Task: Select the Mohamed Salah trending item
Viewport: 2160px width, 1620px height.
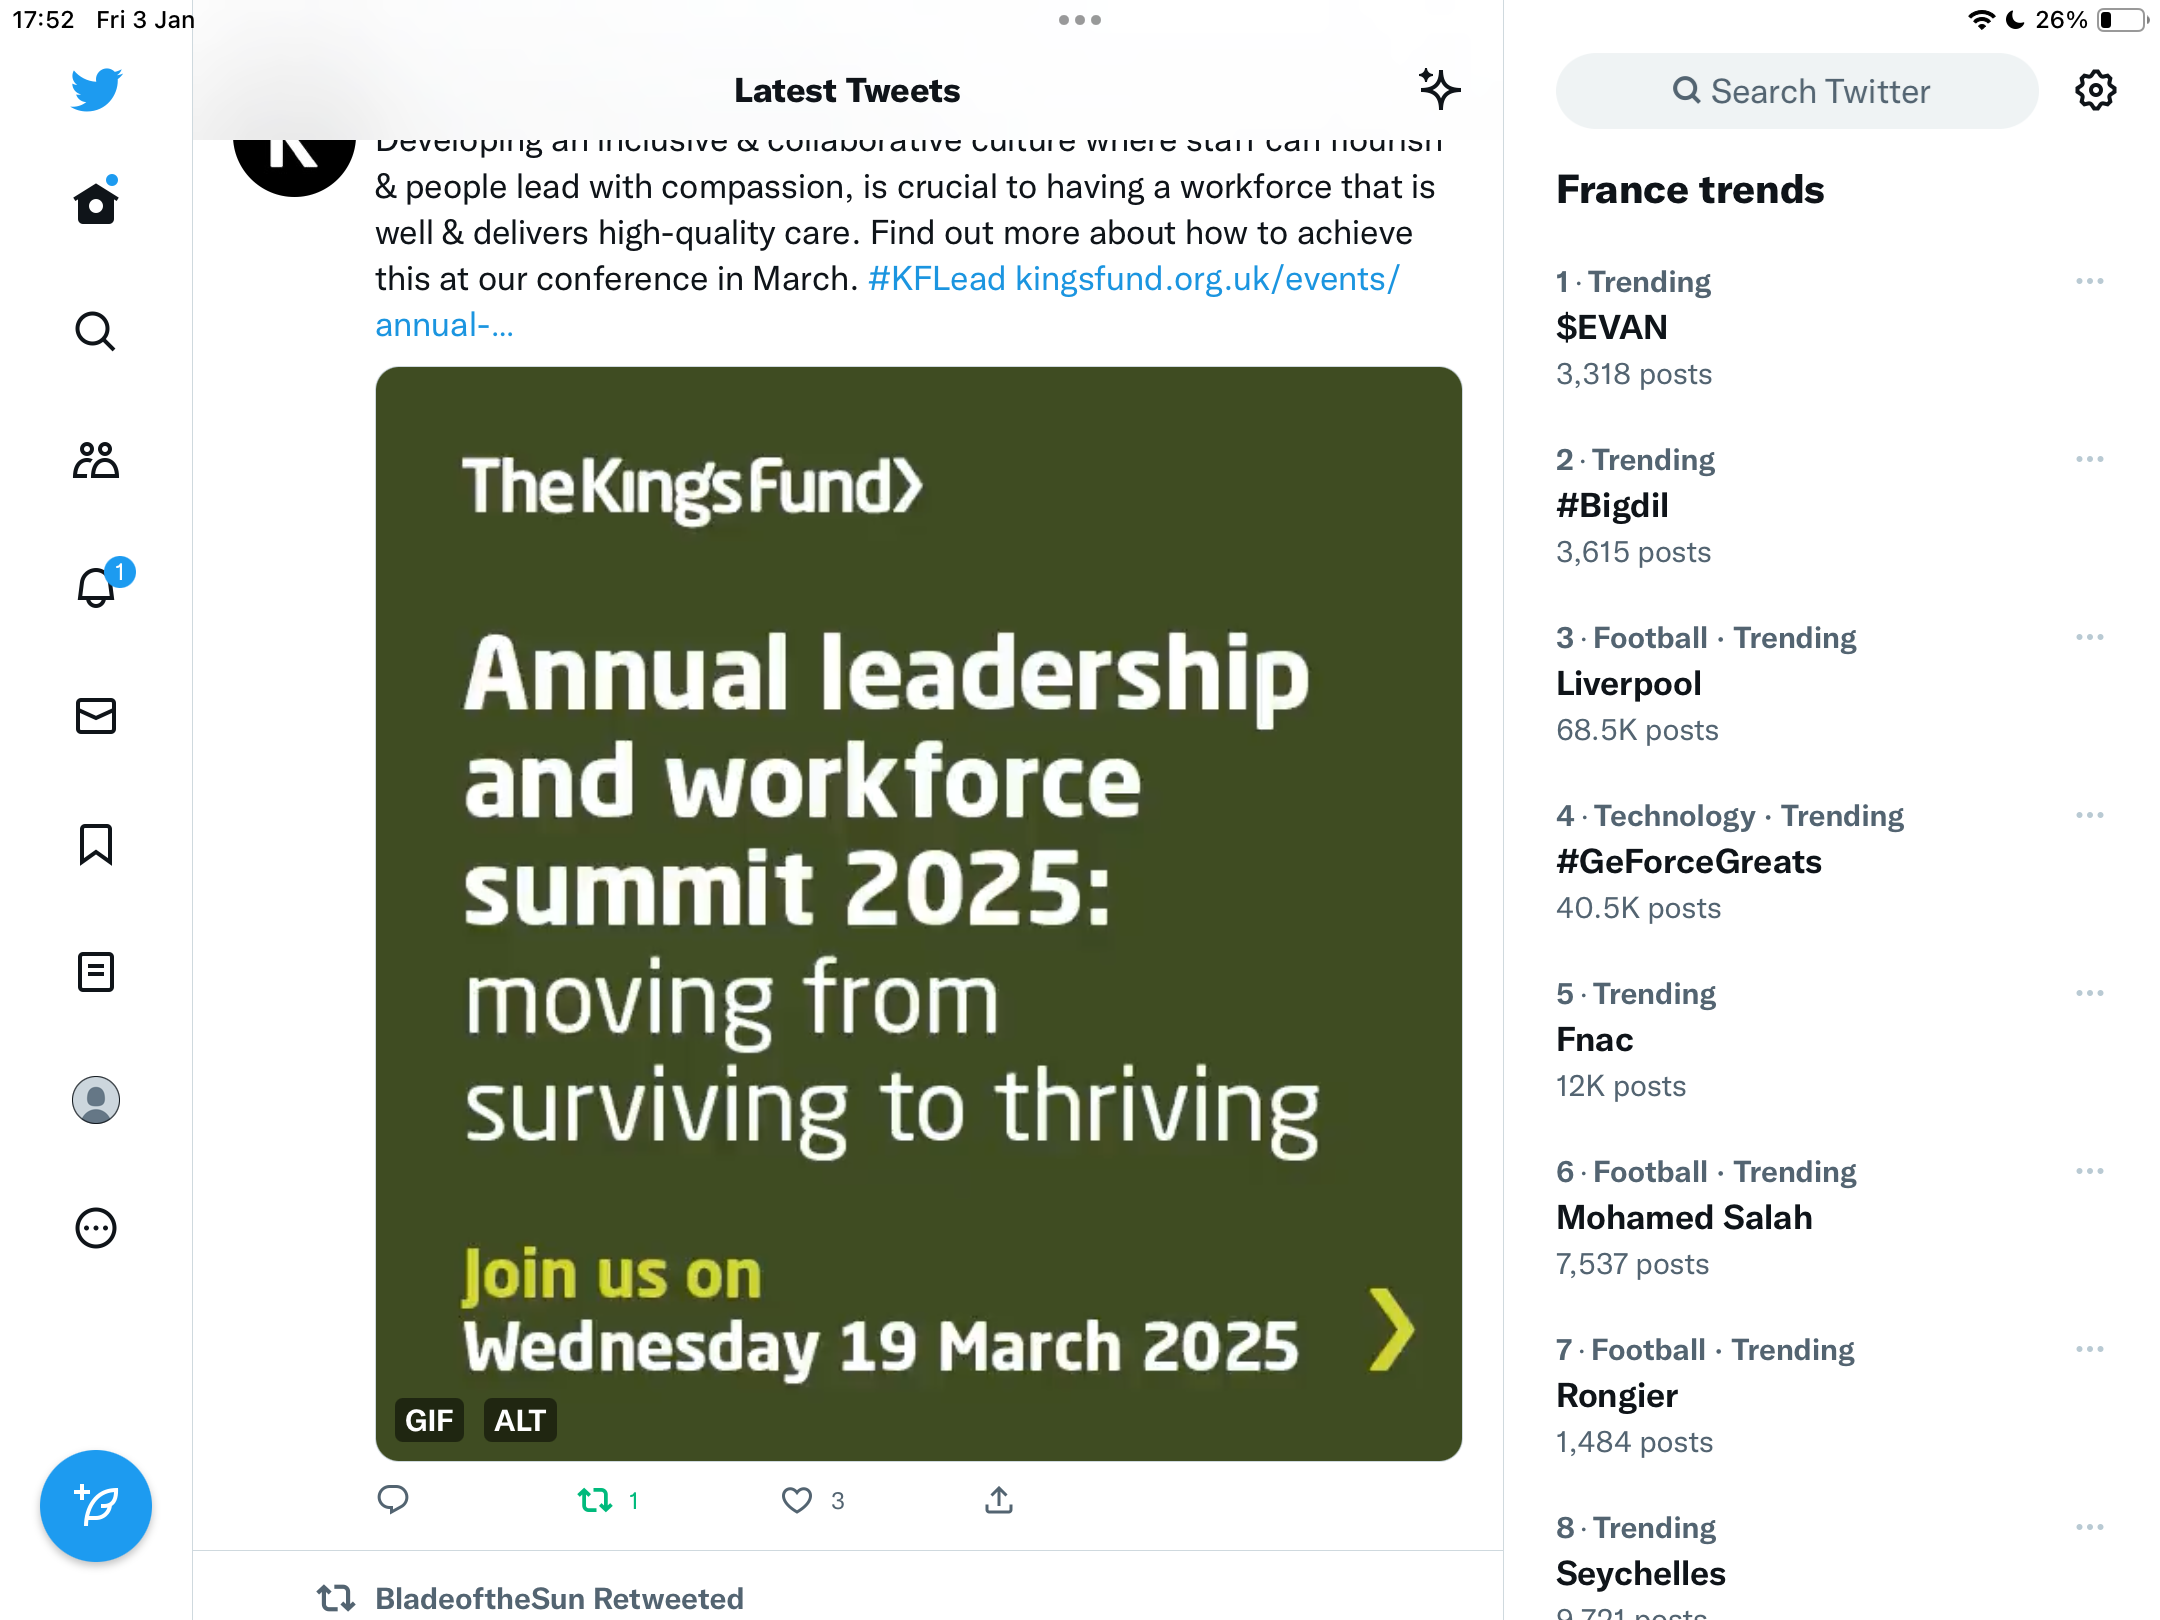Action: coord(1830,1218)
